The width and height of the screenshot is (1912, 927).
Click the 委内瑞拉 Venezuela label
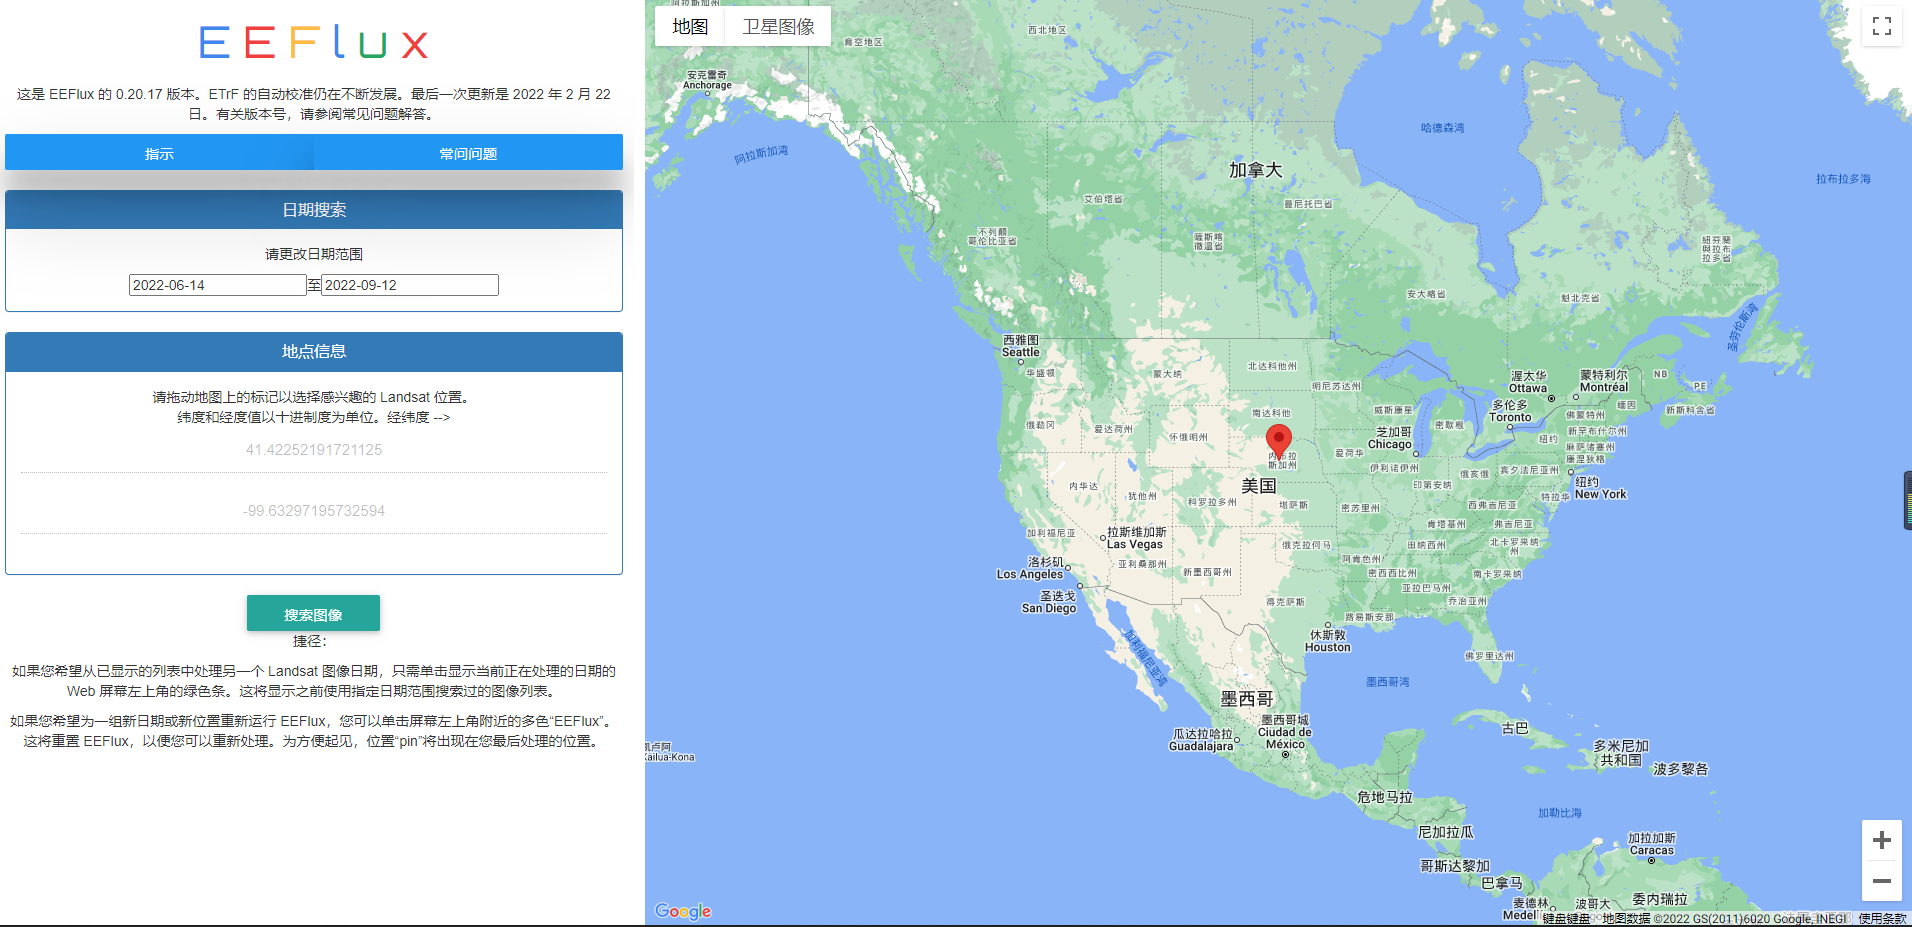click(1660, 899)
